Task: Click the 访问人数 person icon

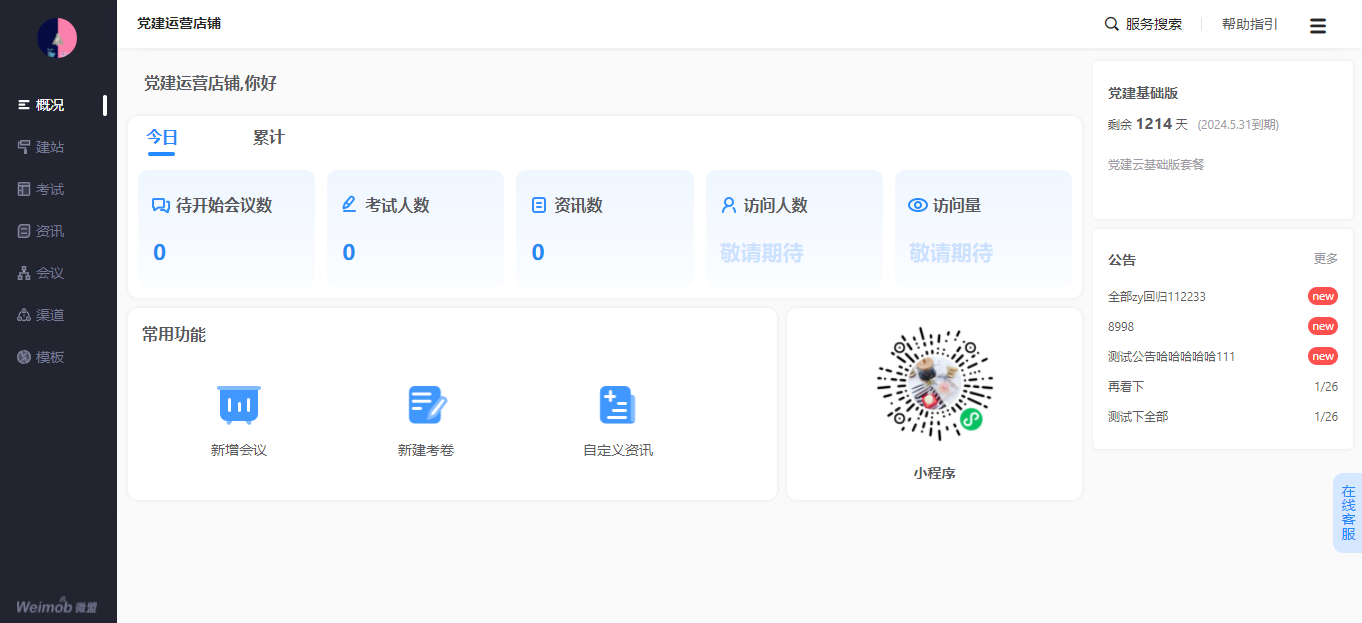Action: coord(729,205)
